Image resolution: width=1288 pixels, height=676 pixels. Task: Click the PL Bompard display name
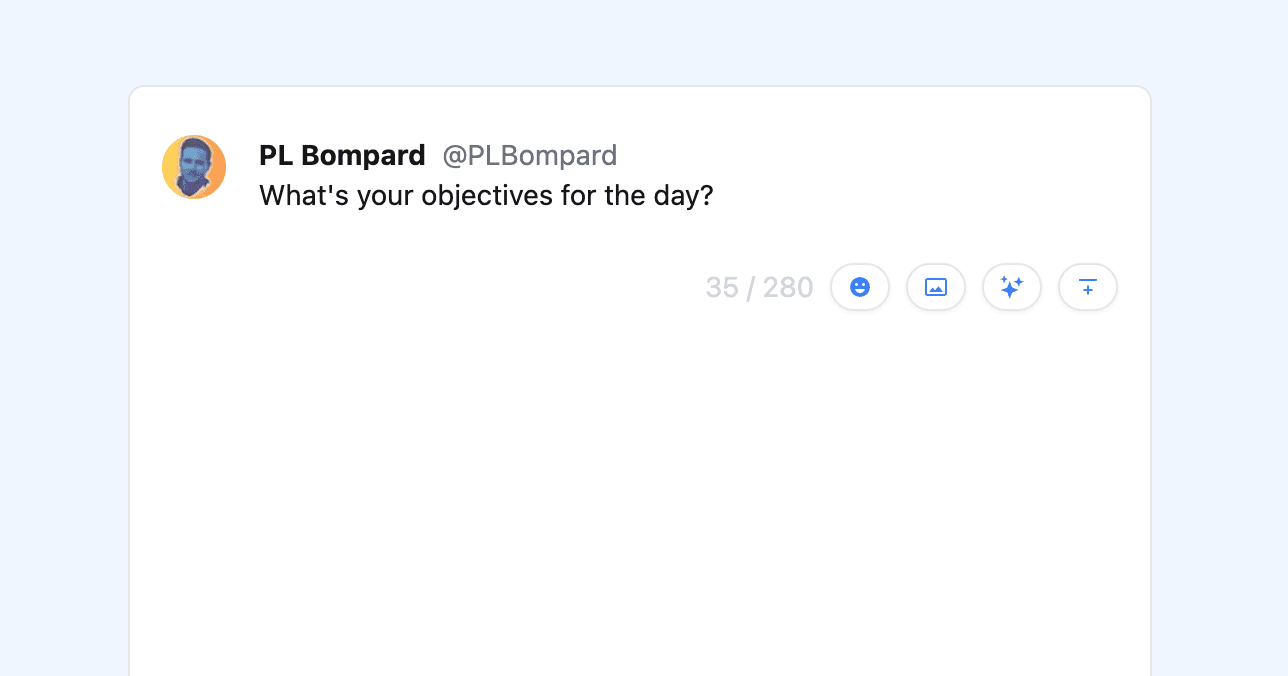[x=342, y=156]
